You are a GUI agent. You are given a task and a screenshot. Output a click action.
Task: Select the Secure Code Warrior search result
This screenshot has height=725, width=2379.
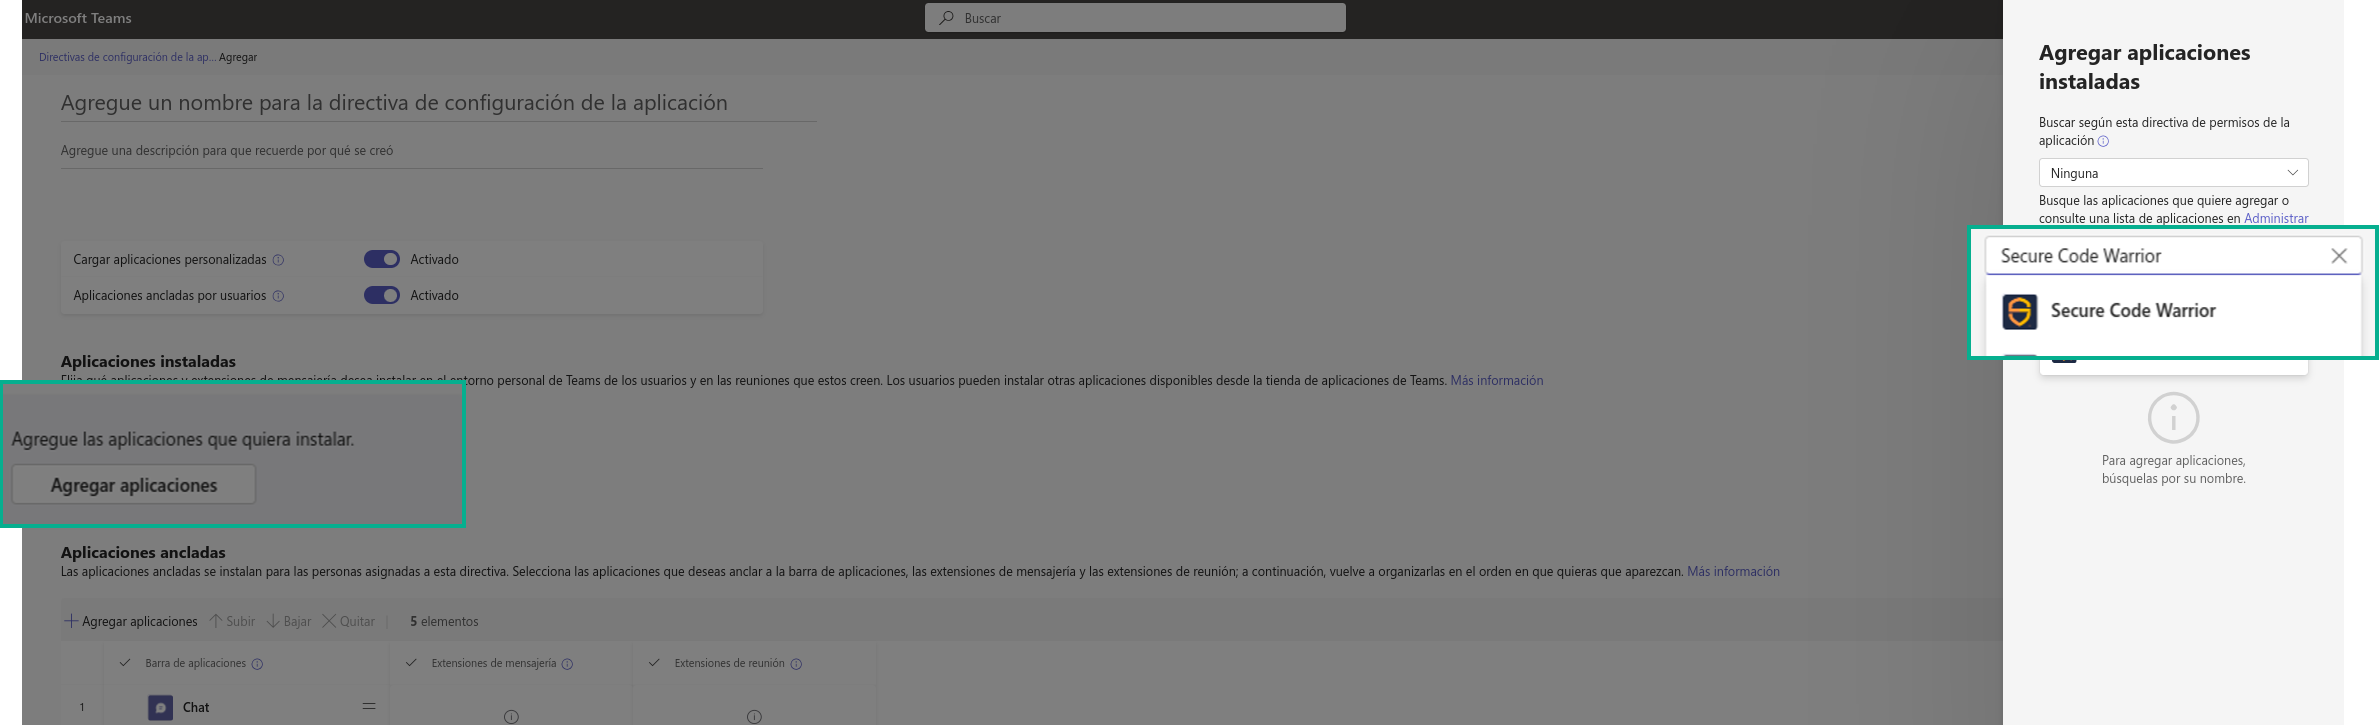tap(2173, 311)
